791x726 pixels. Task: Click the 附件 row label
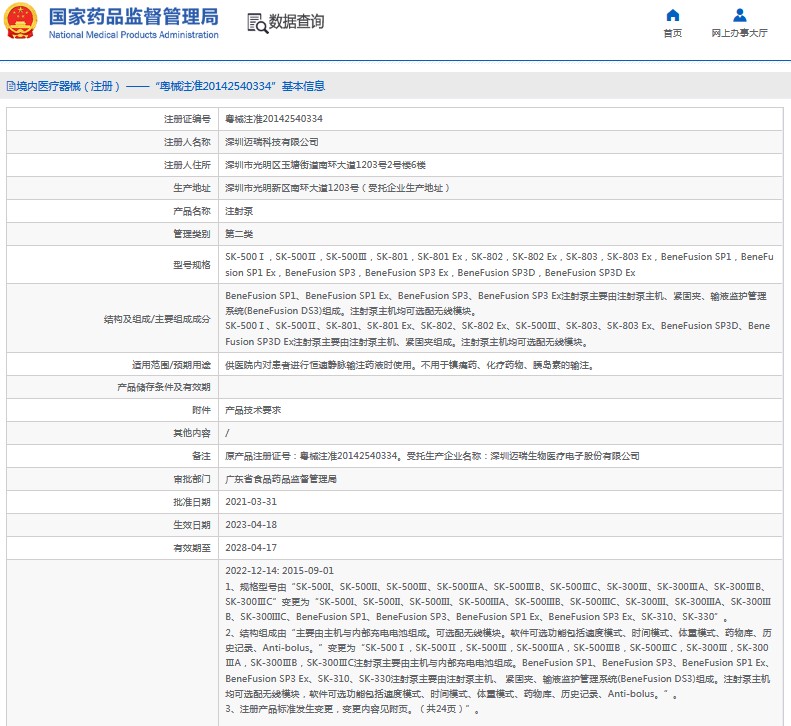pos(201,410)
